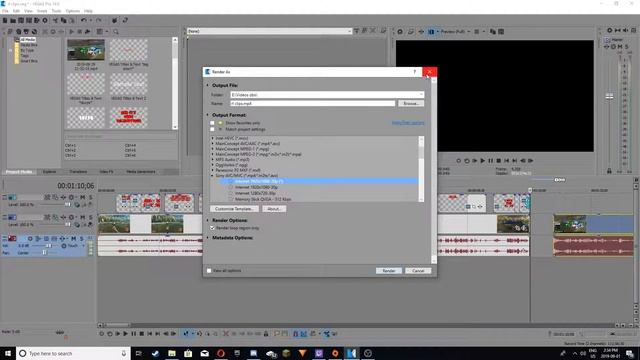Image resolution: width=640 pixels, height=360 pixels.
Task: Enable Show favorites only checkbox
Action: (212, 123)
